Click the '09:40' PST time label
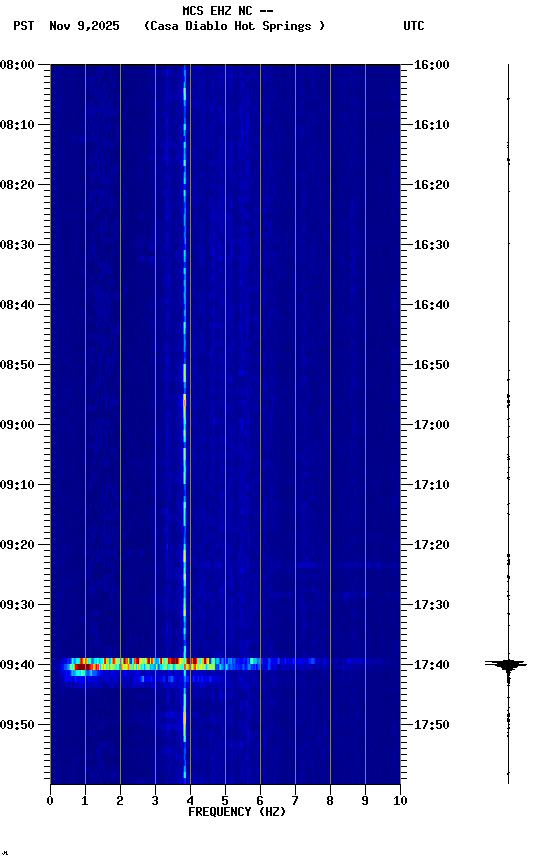 [17, 665]
